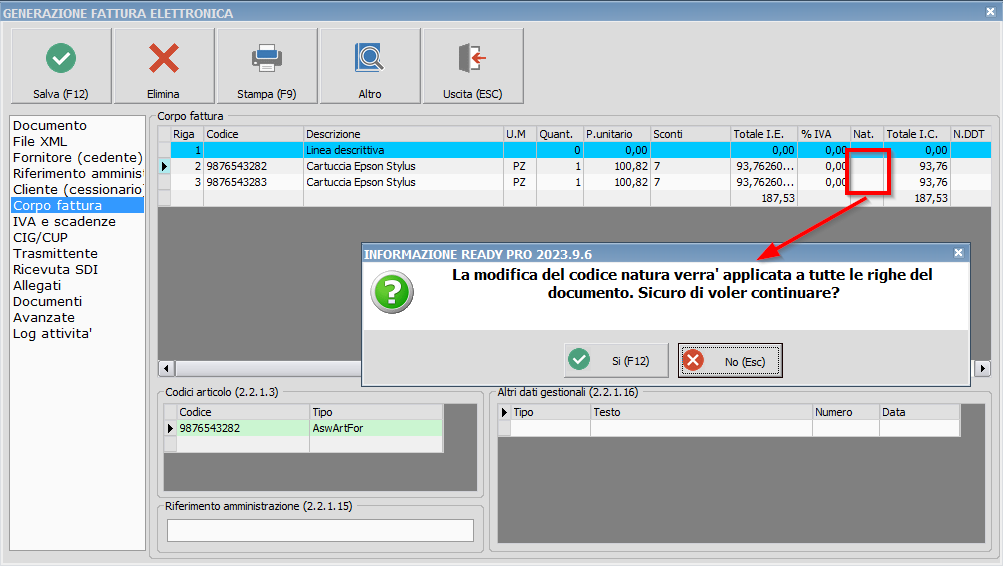Click the left scroll arrow of invoice grid
1003x566 pixels.
[166, 368]
